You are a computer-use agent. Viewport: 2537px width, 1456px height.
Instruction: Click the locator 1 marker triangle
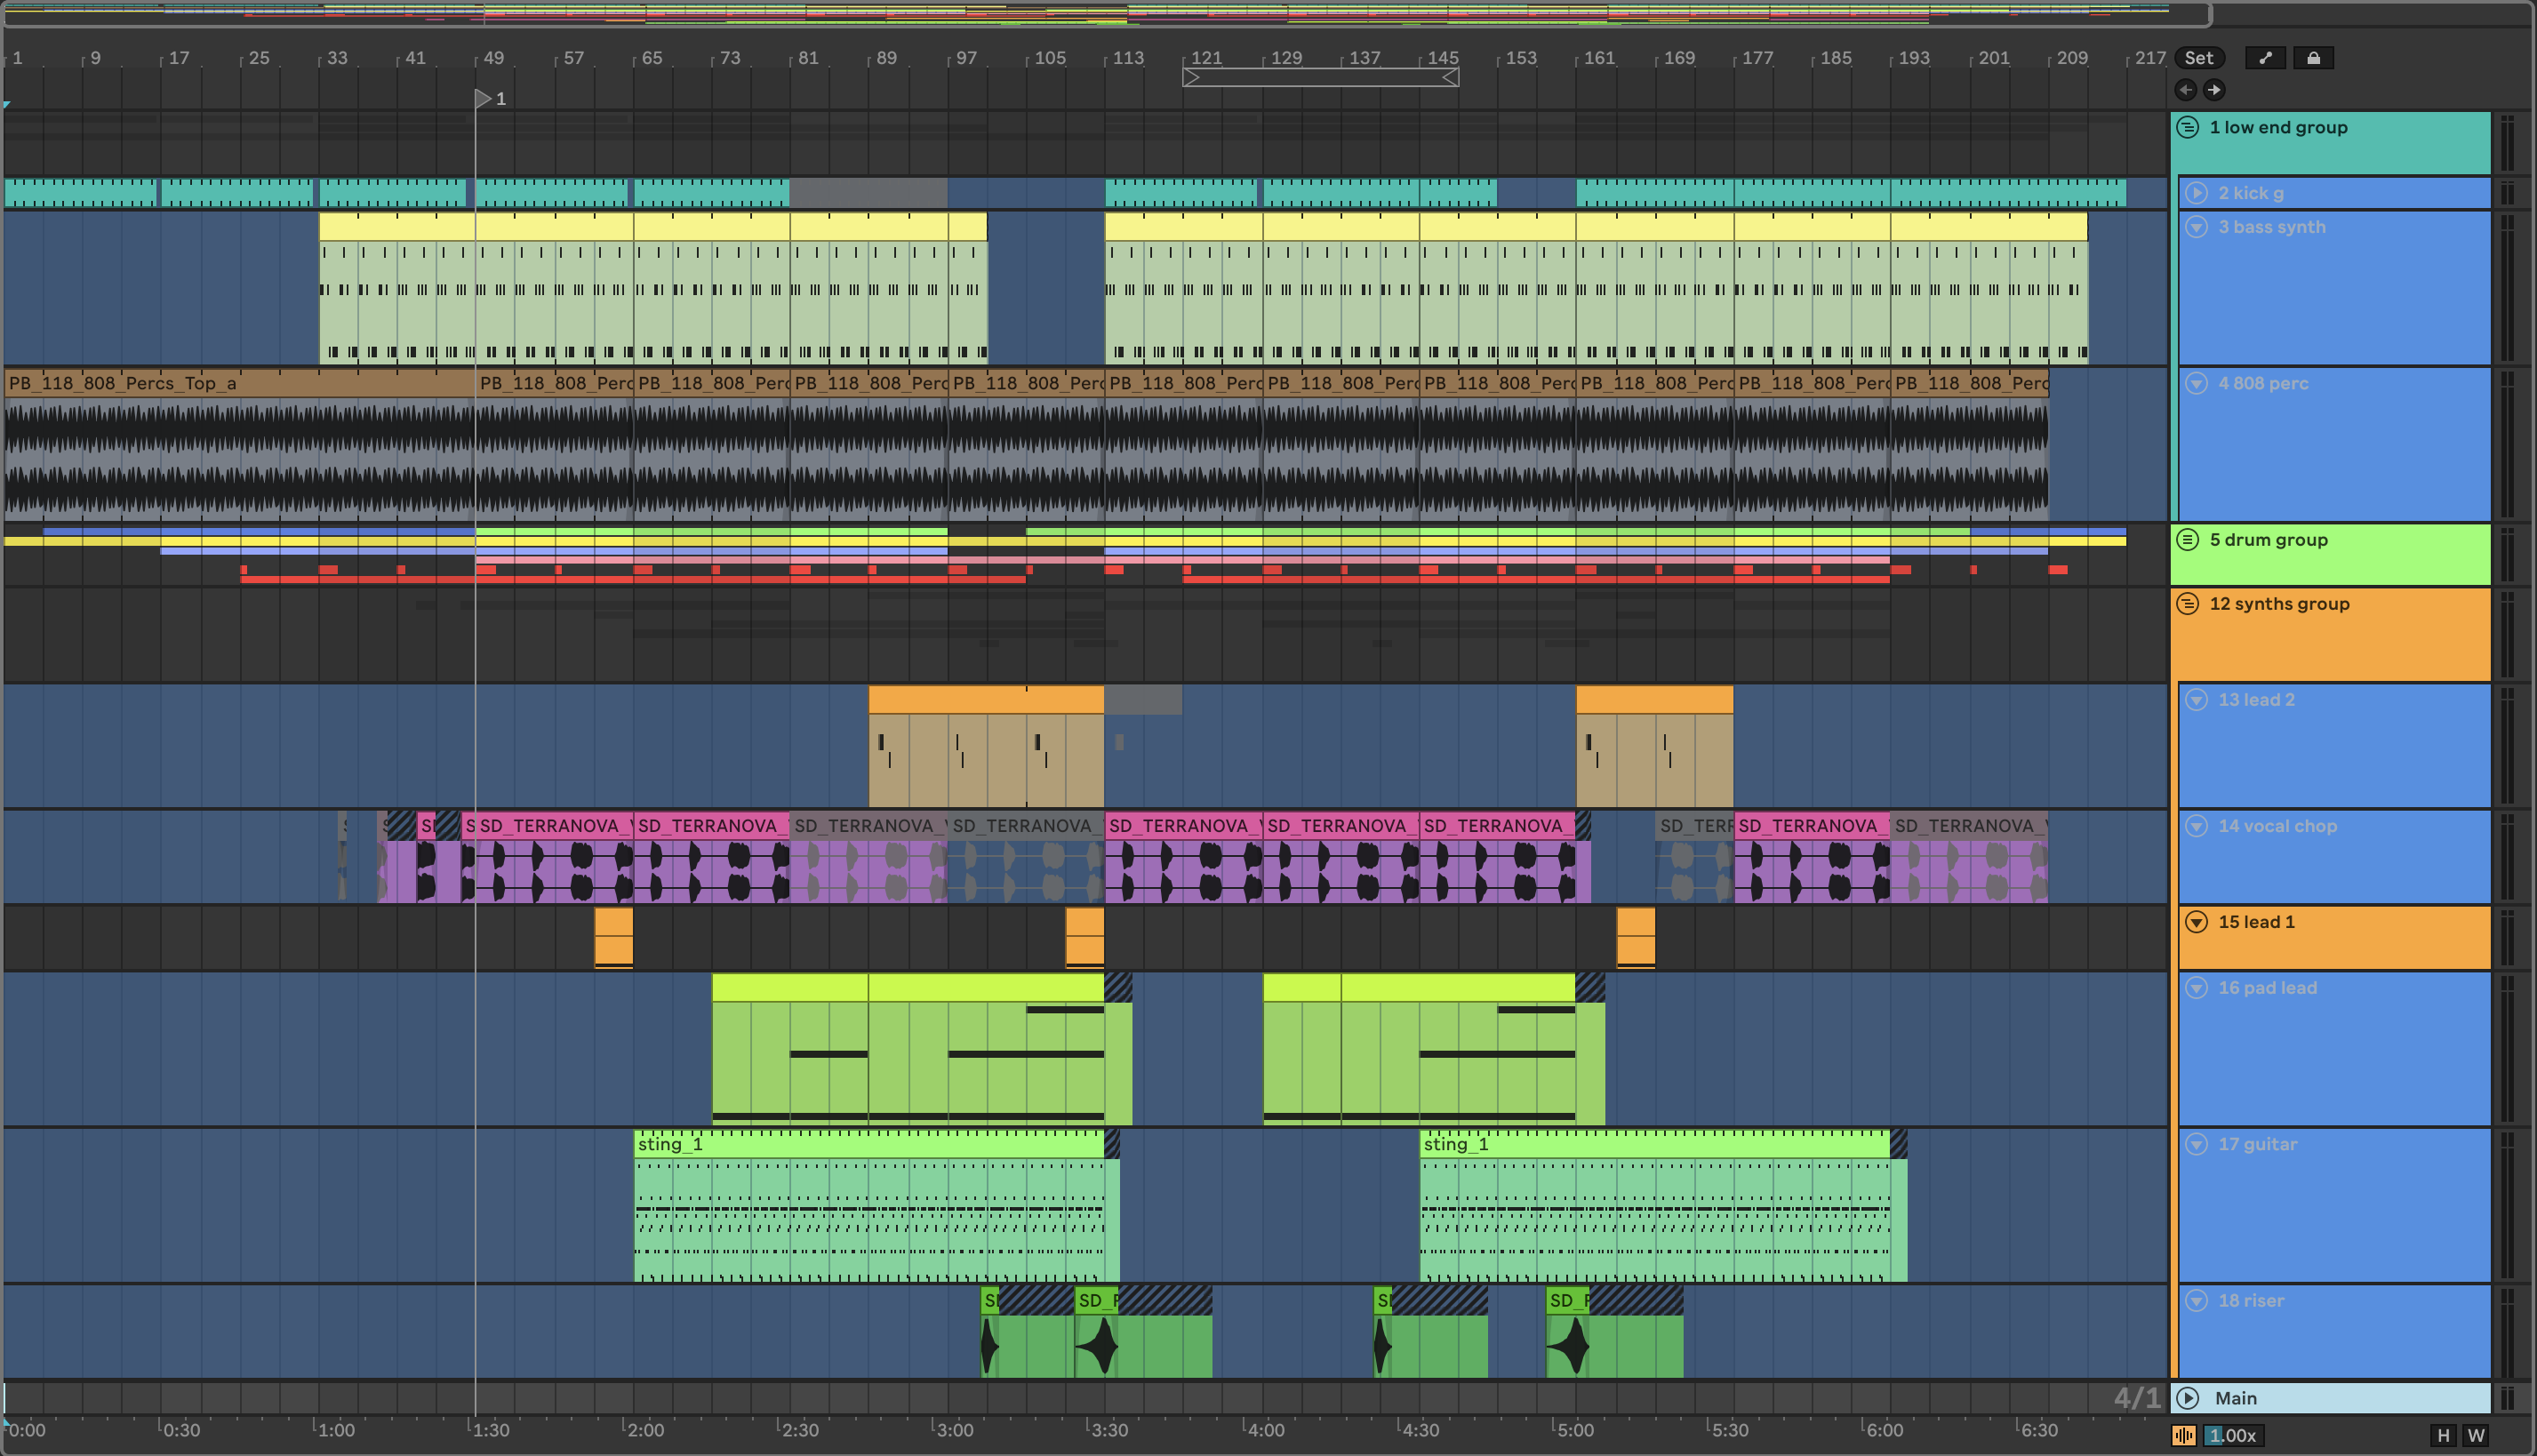coord(483,98)
